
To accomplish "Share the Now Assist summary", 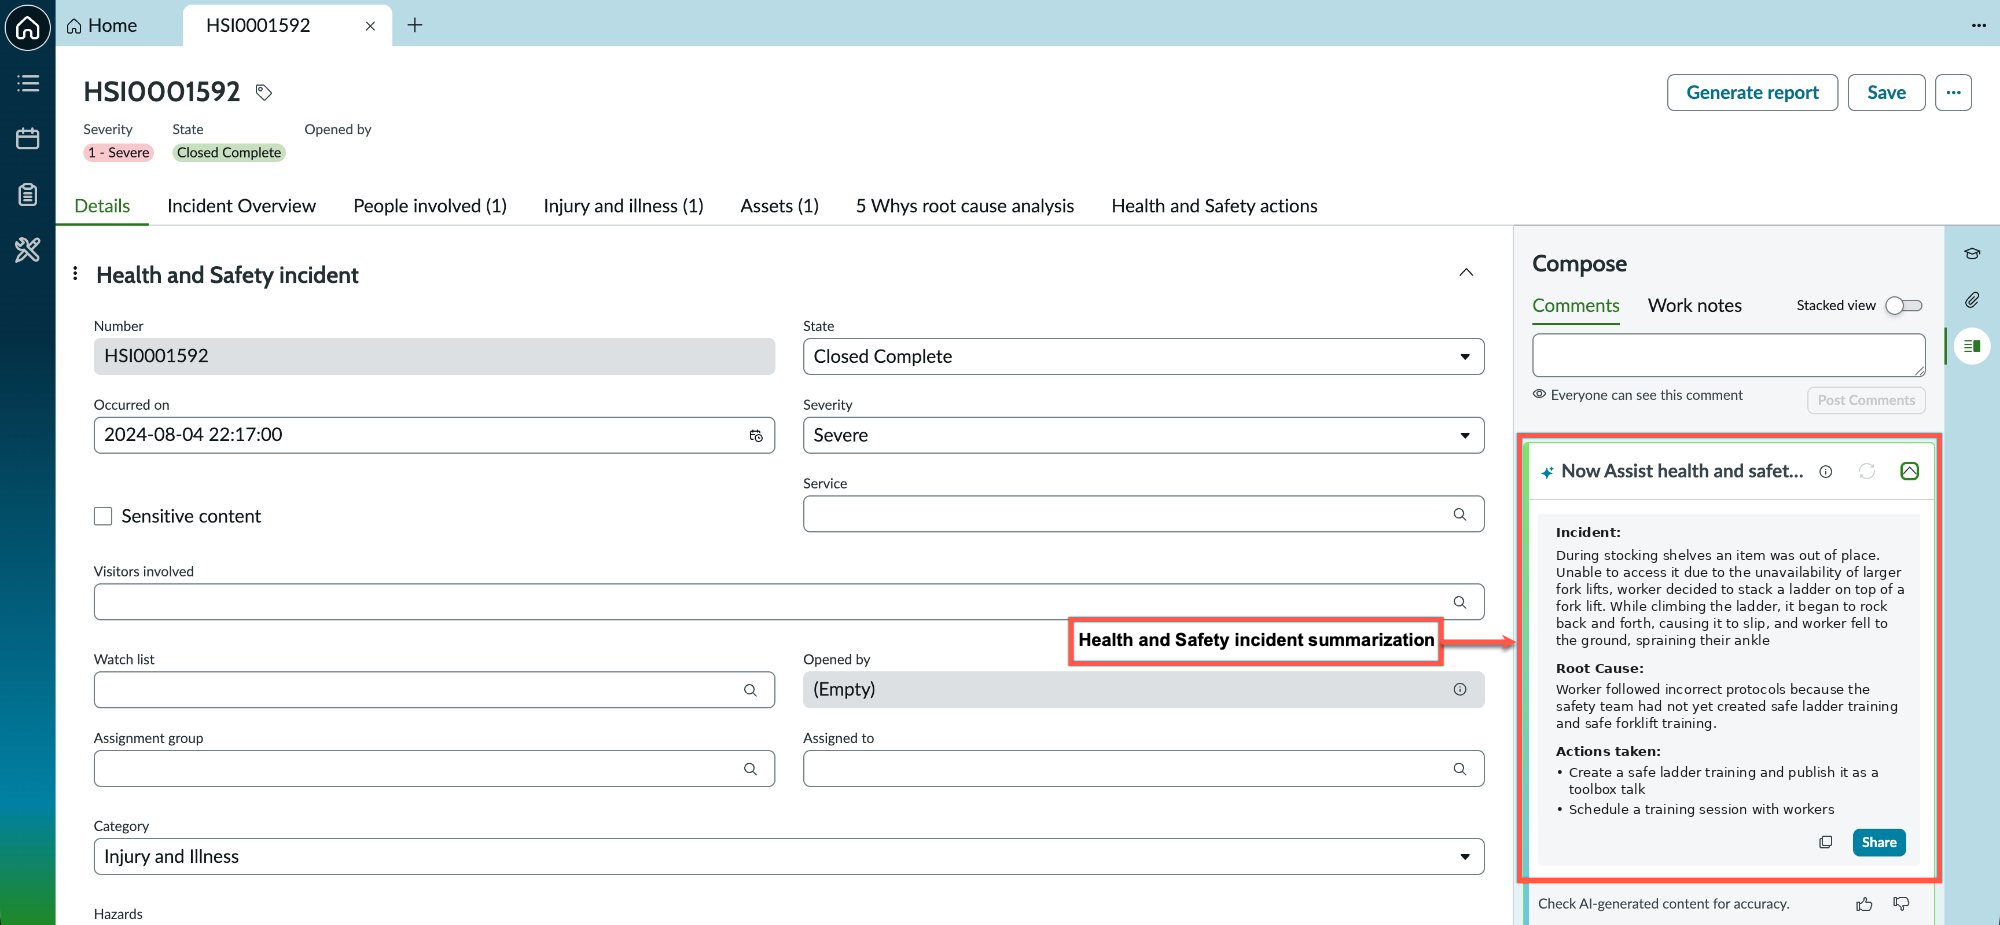I will [x=1879, y=842].
